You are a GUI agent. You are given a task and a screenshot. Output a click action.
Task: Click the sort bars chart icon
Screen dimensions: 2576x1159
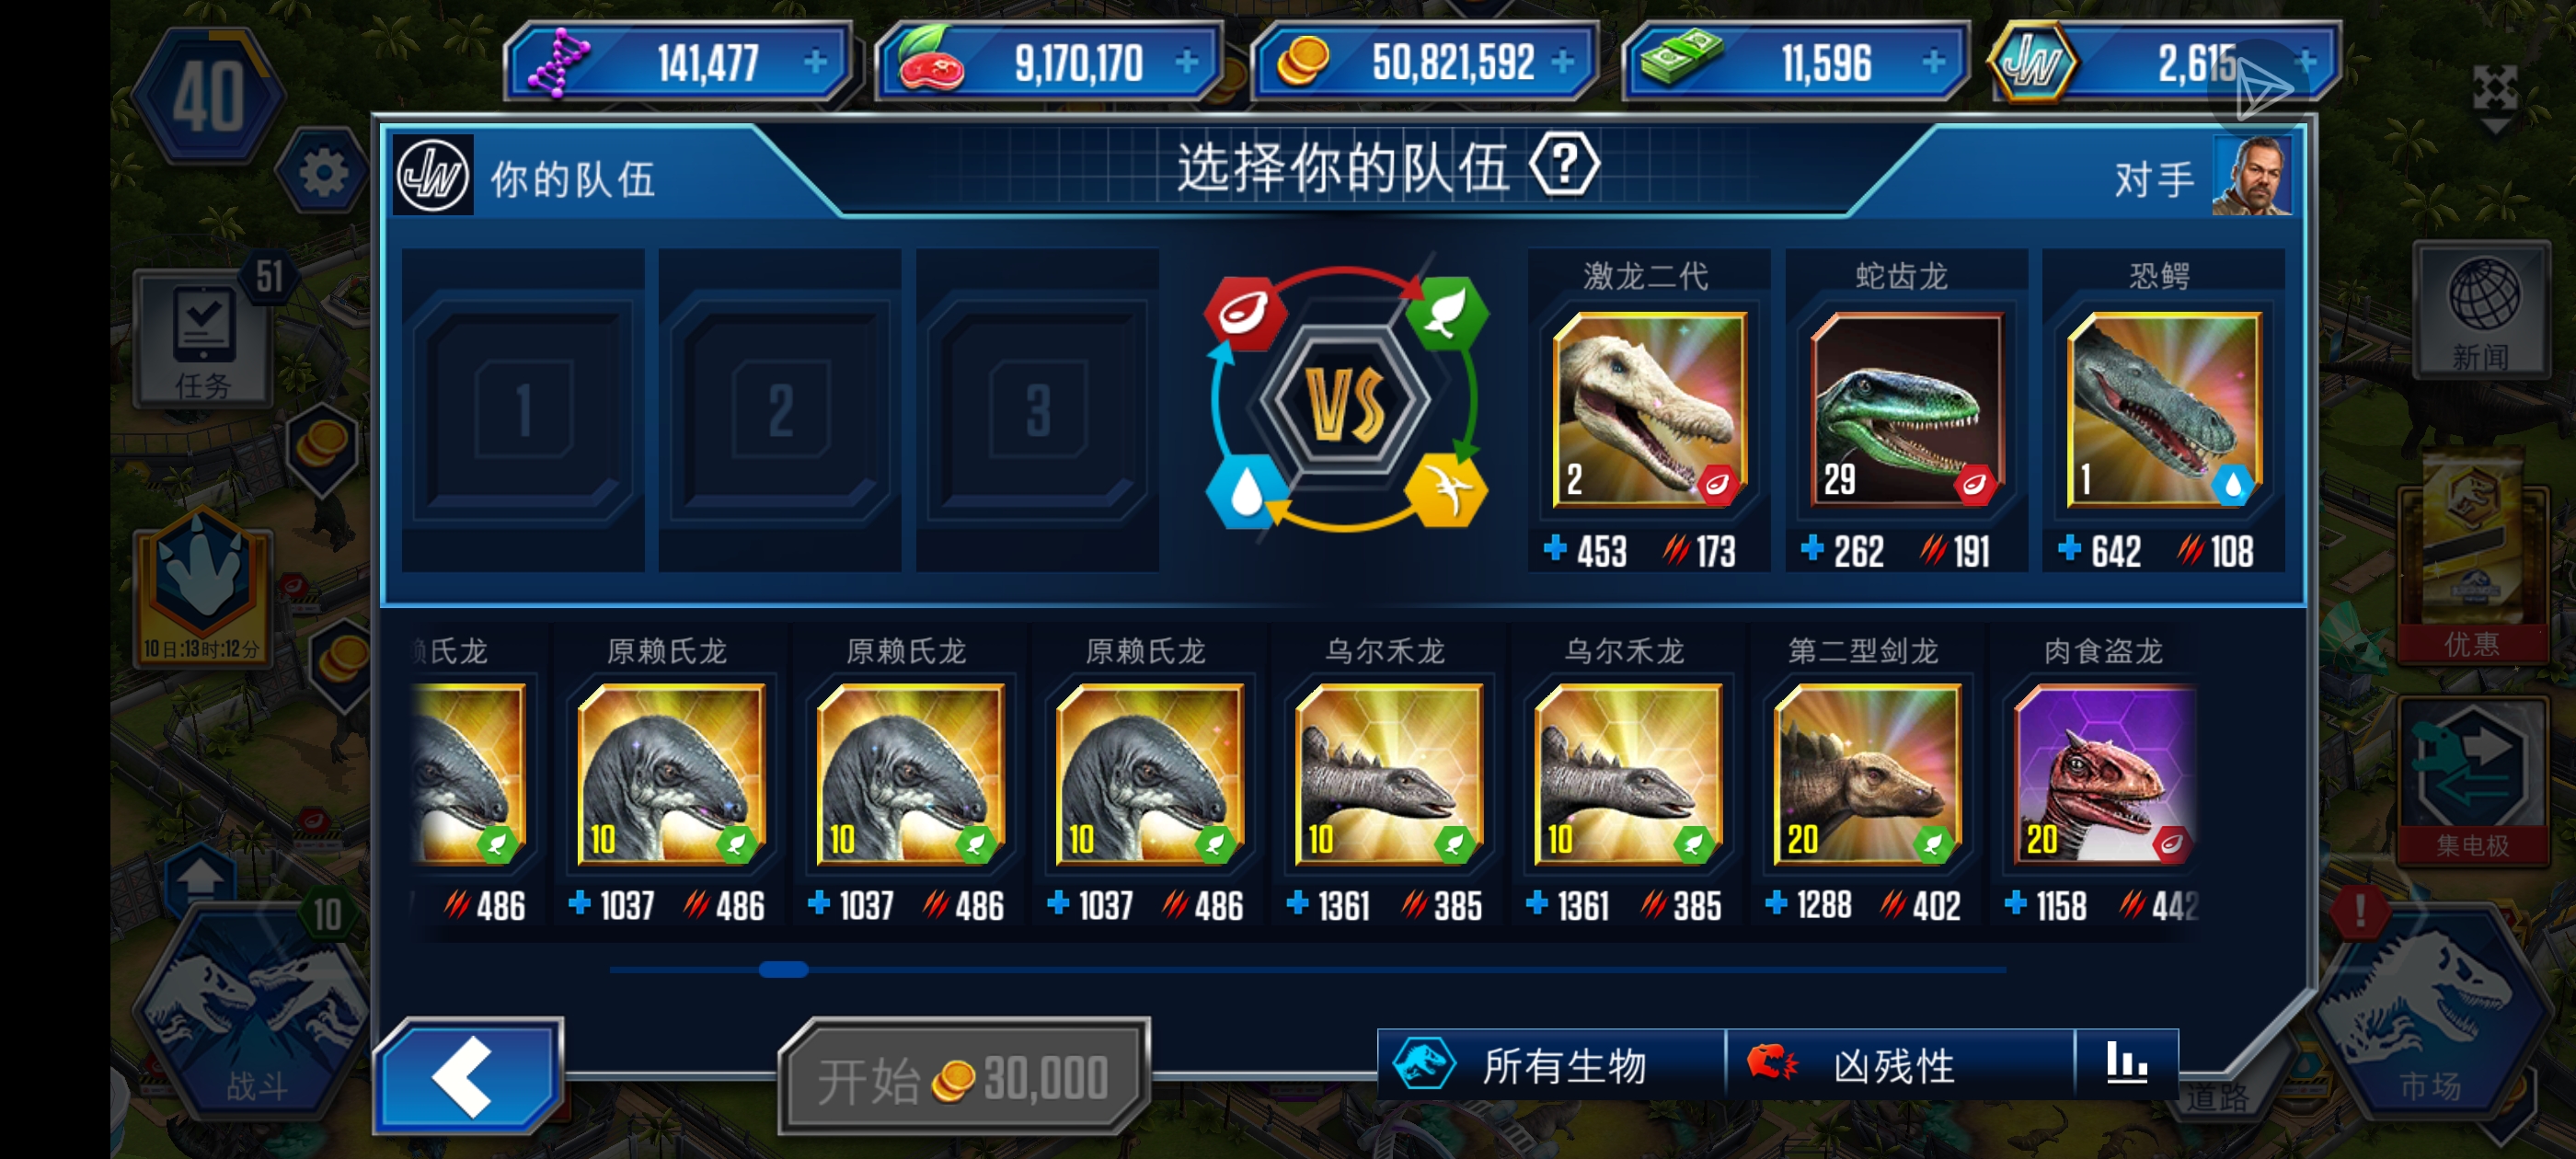tap(2126, 1063)
